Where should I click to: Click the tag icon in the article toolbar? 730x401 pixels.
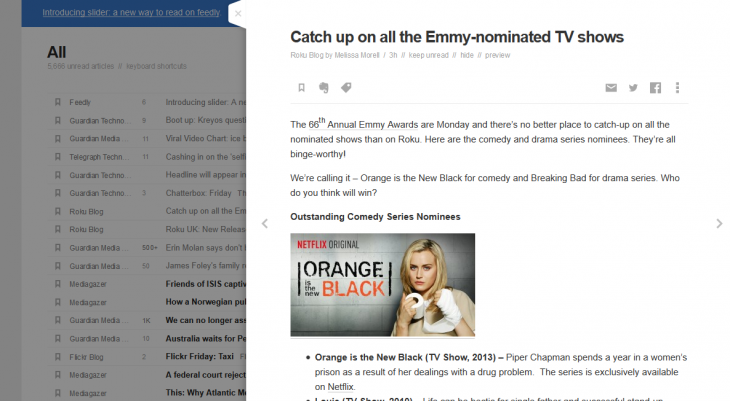point(346,88)
